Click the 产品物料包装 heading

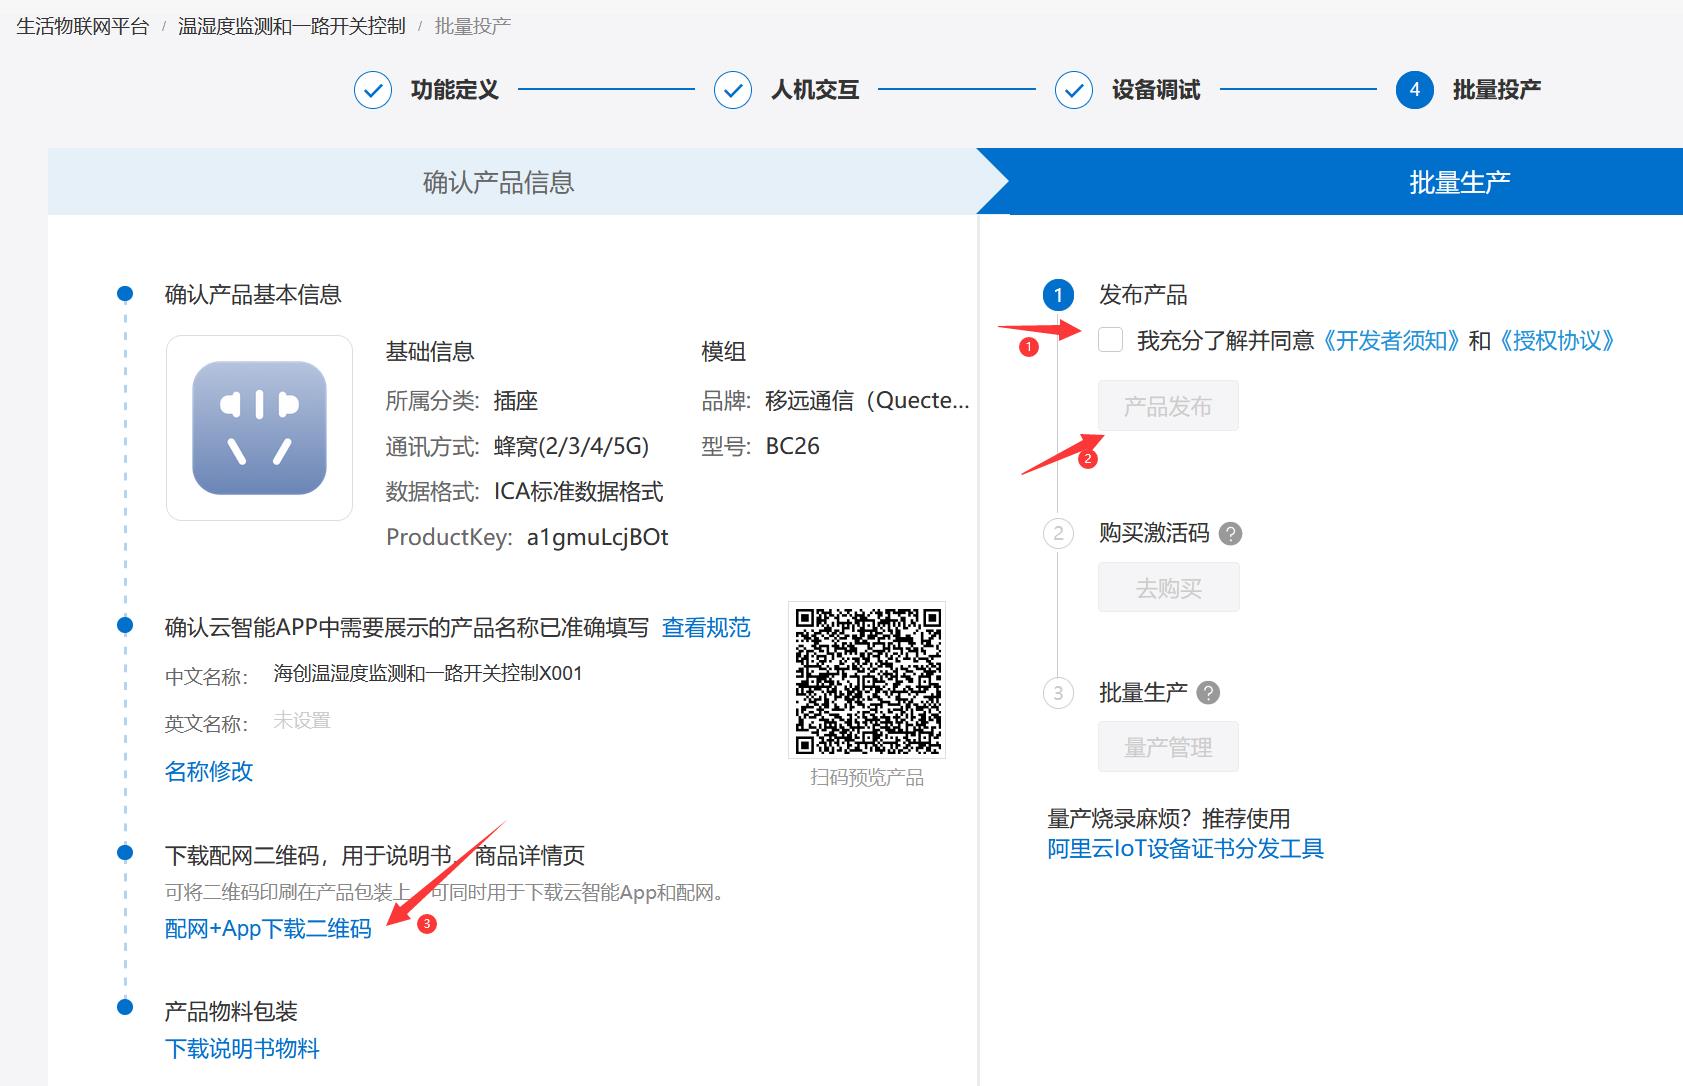pyautogui.click(x=231, y=1012)
